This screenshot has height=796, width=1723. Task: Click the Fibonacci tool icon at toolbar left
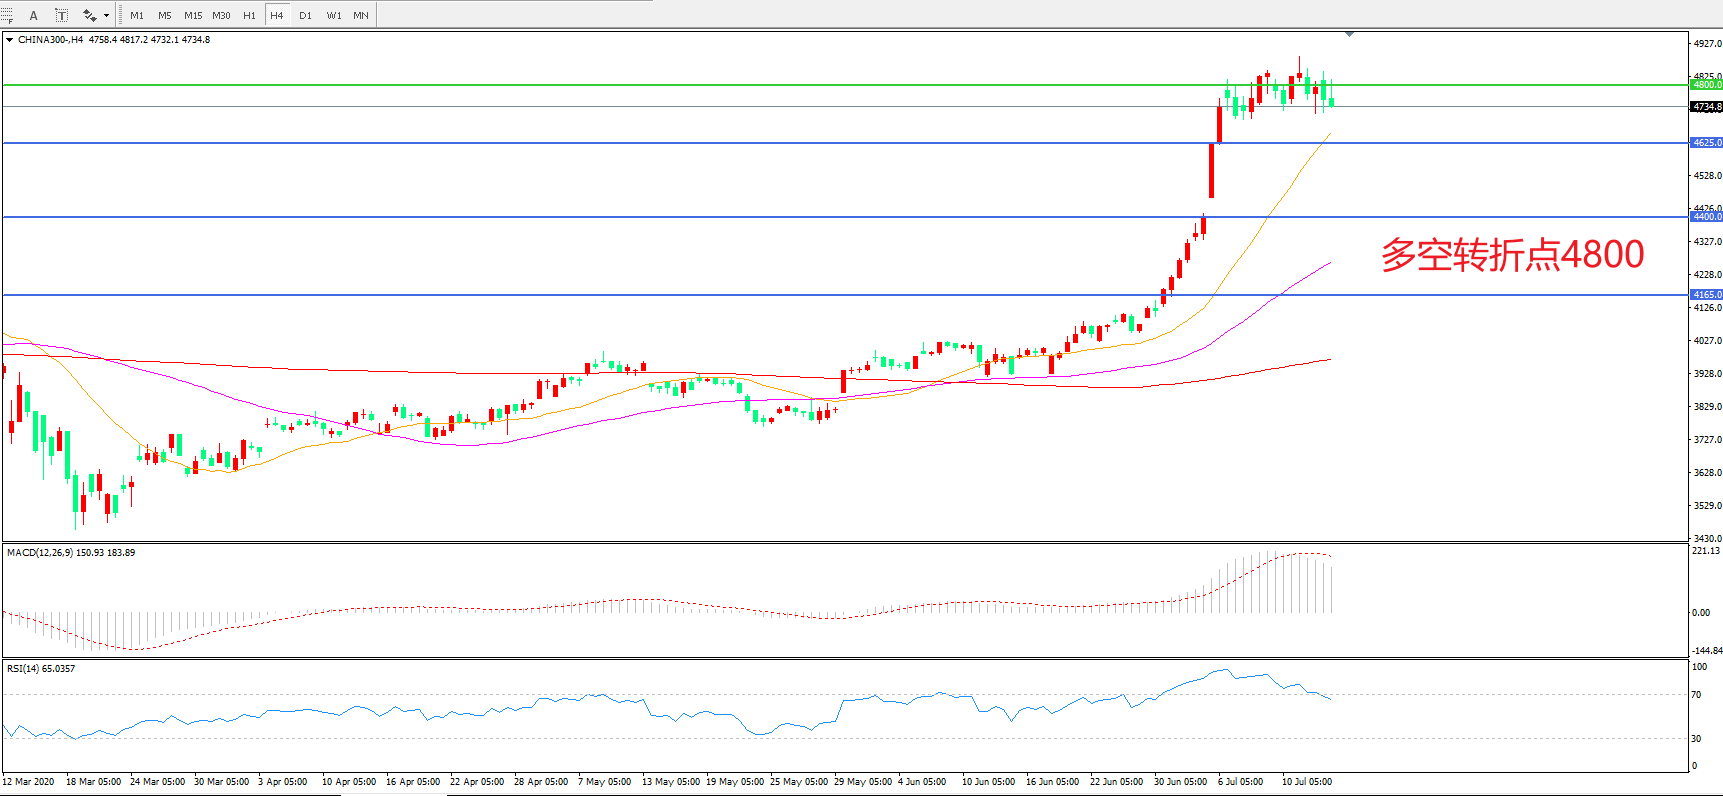(x=7, y=15)
